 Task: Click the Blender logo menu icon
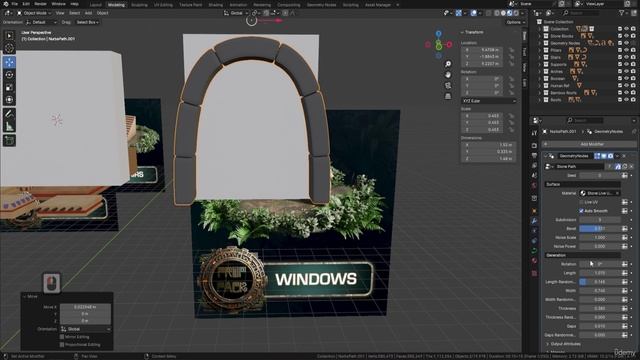coord(6,4)
